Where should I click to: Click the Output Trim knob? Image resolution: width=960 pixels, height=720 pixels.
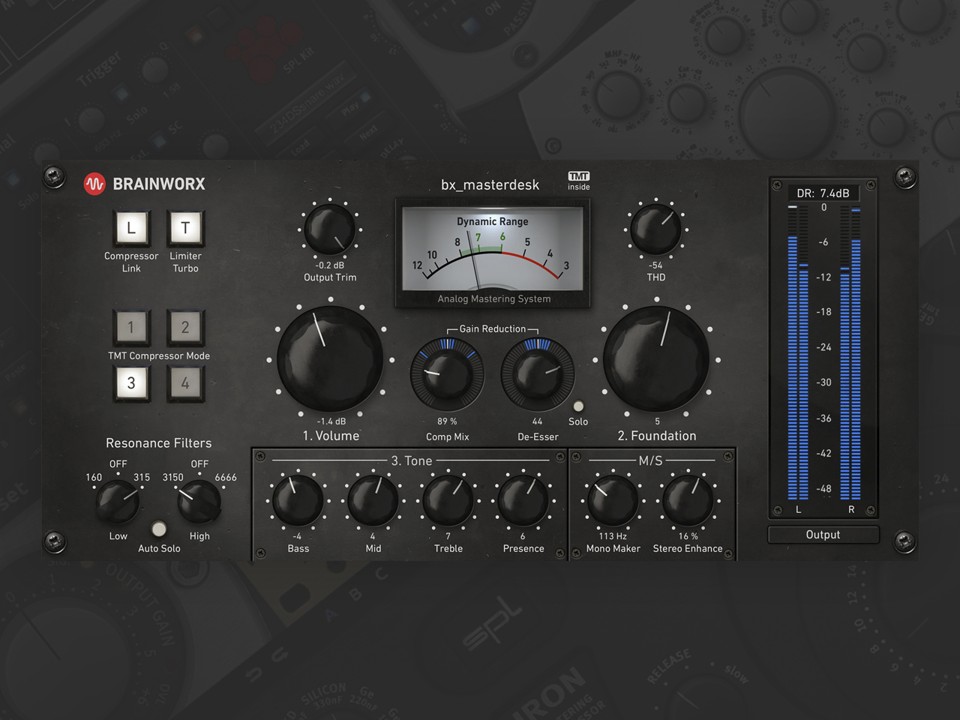[x=330, y=230]
